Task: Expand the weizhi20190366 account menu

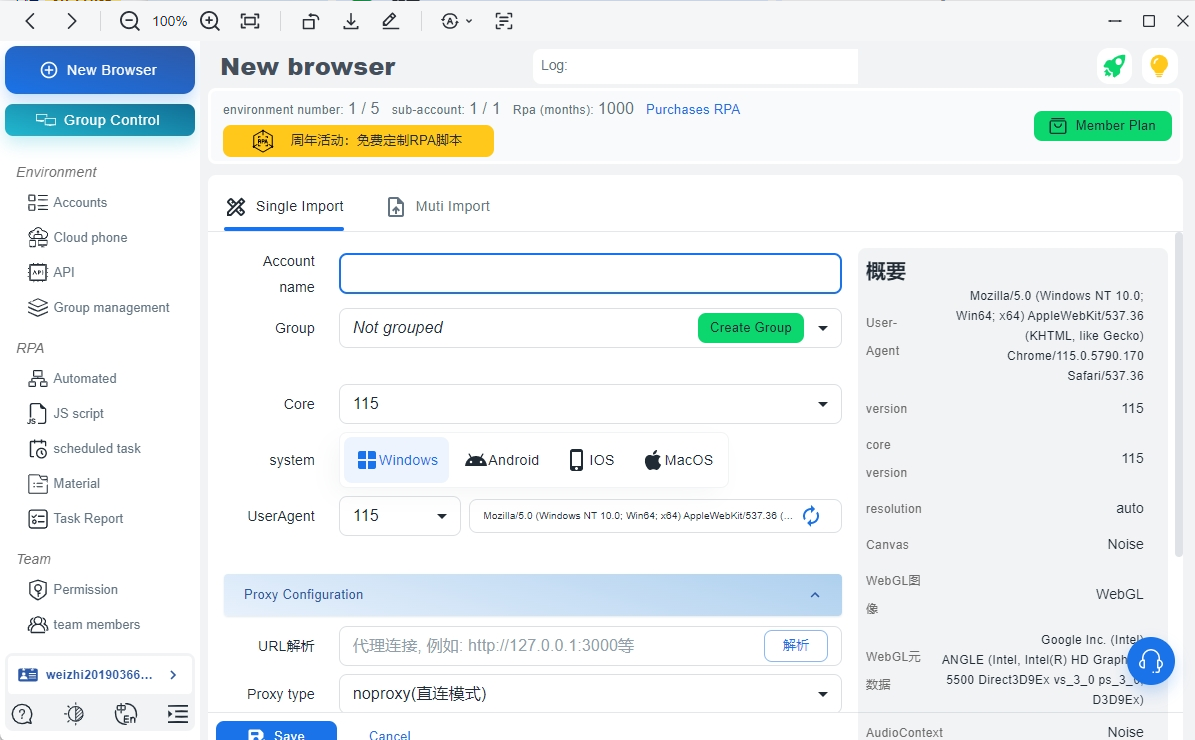Action: [99, 674]
